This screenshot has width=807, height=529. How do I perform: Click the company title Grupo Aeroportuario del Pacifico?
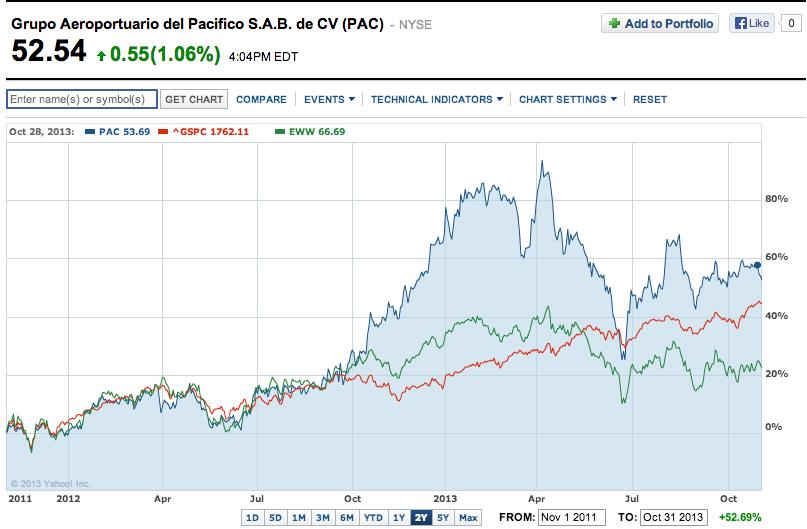197,24
